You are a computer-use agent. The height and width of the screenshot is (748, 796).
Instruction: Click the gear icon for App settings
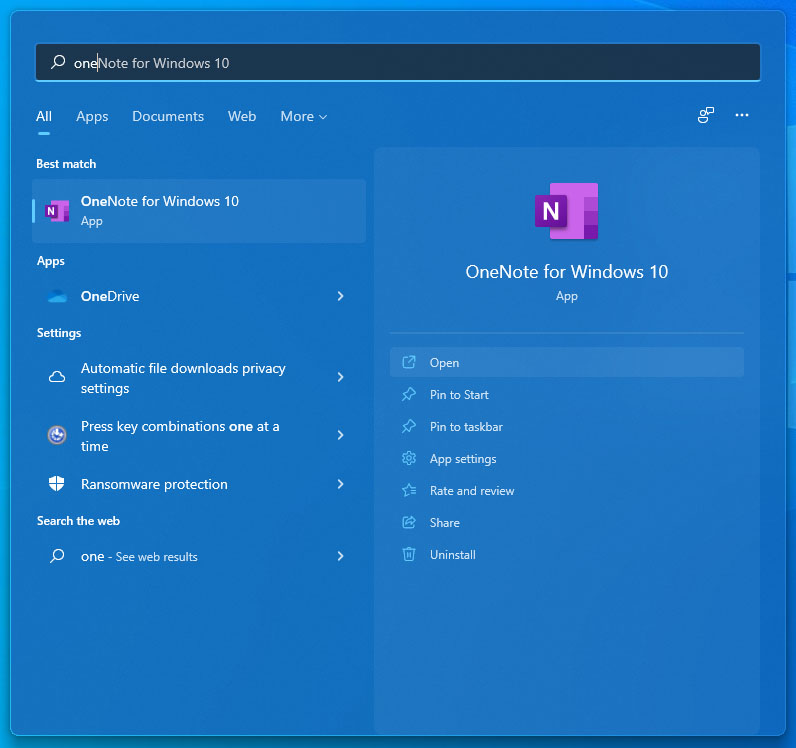pyautogui.click(x=409, y=458)
